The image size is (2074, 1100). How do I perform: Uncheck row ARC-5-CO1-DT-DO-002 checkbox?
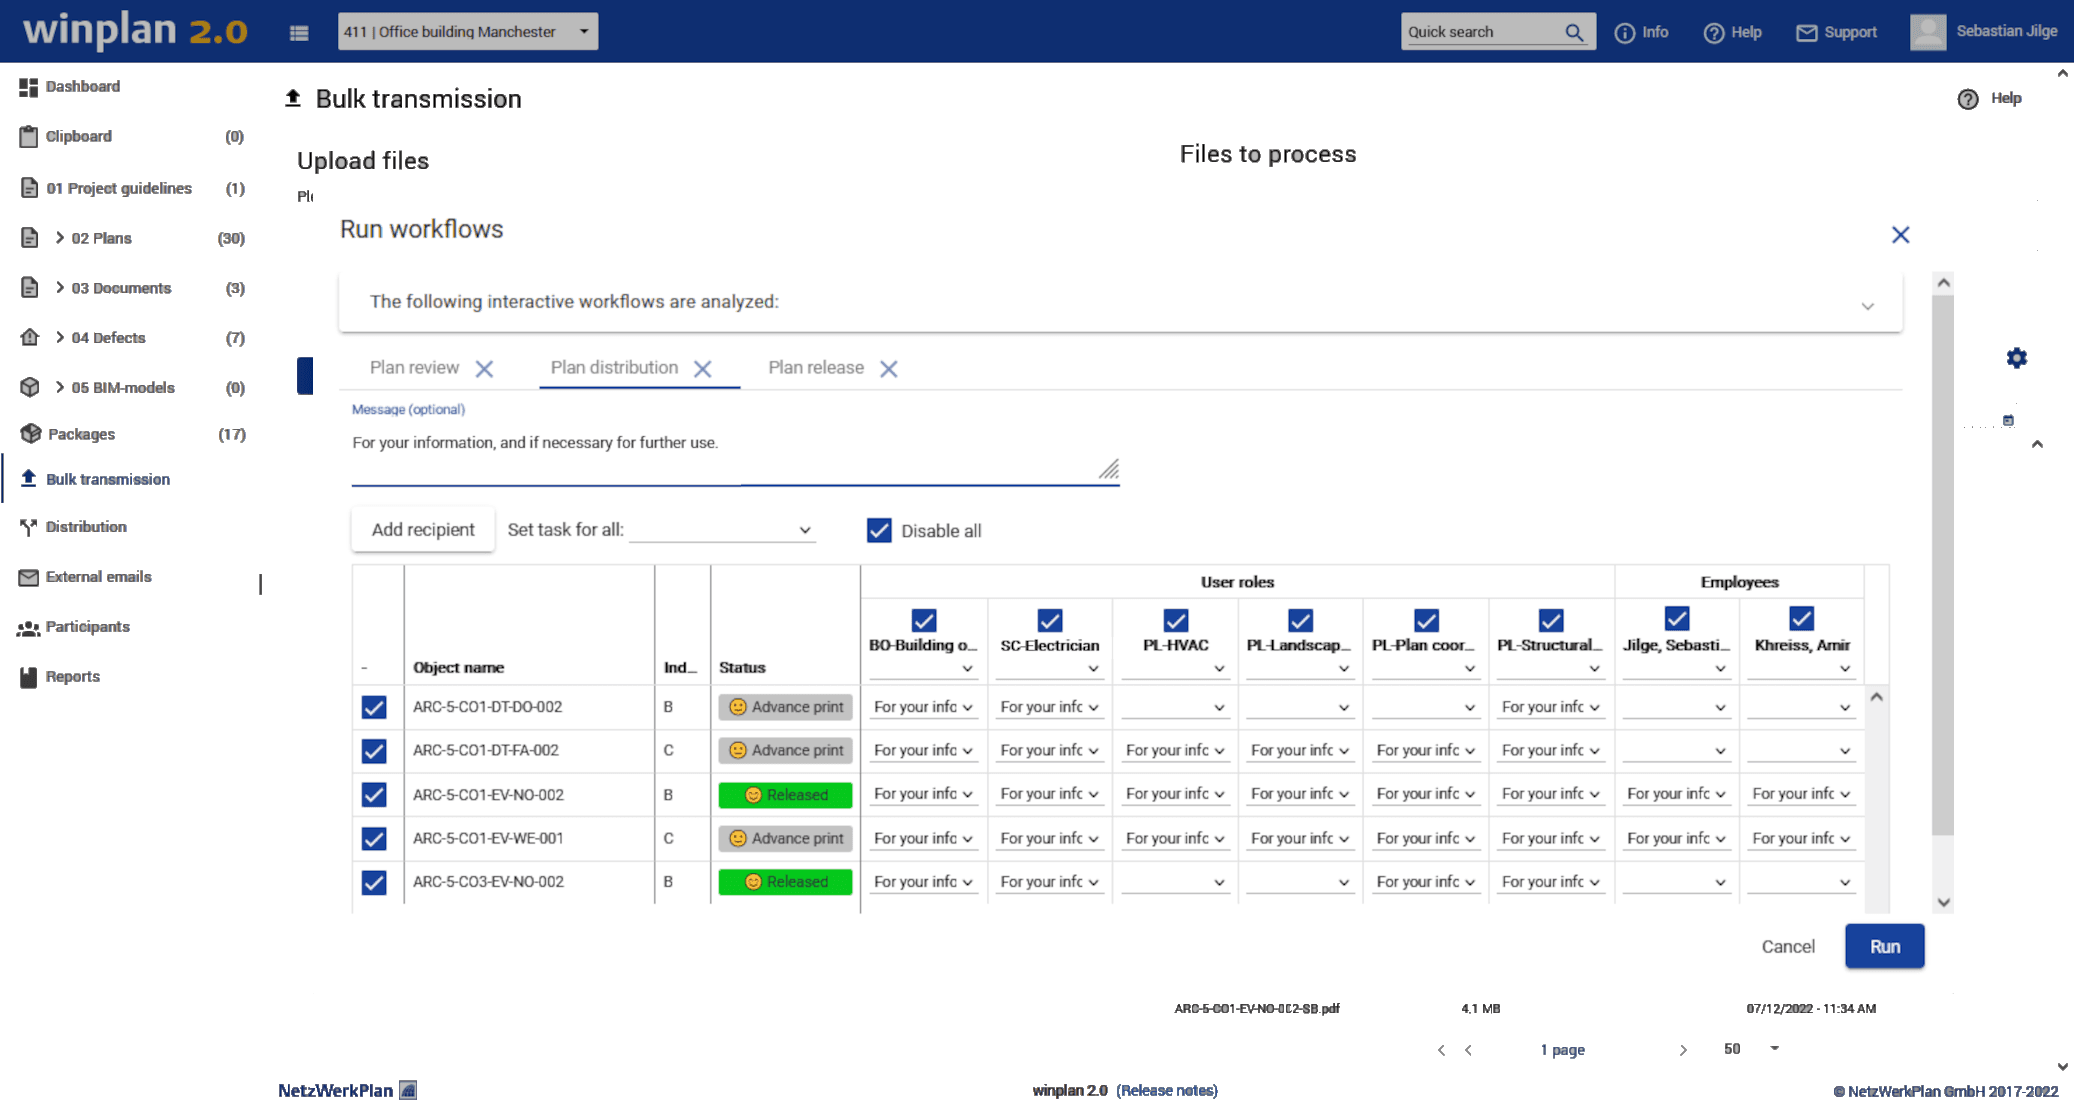pos(374,707)
